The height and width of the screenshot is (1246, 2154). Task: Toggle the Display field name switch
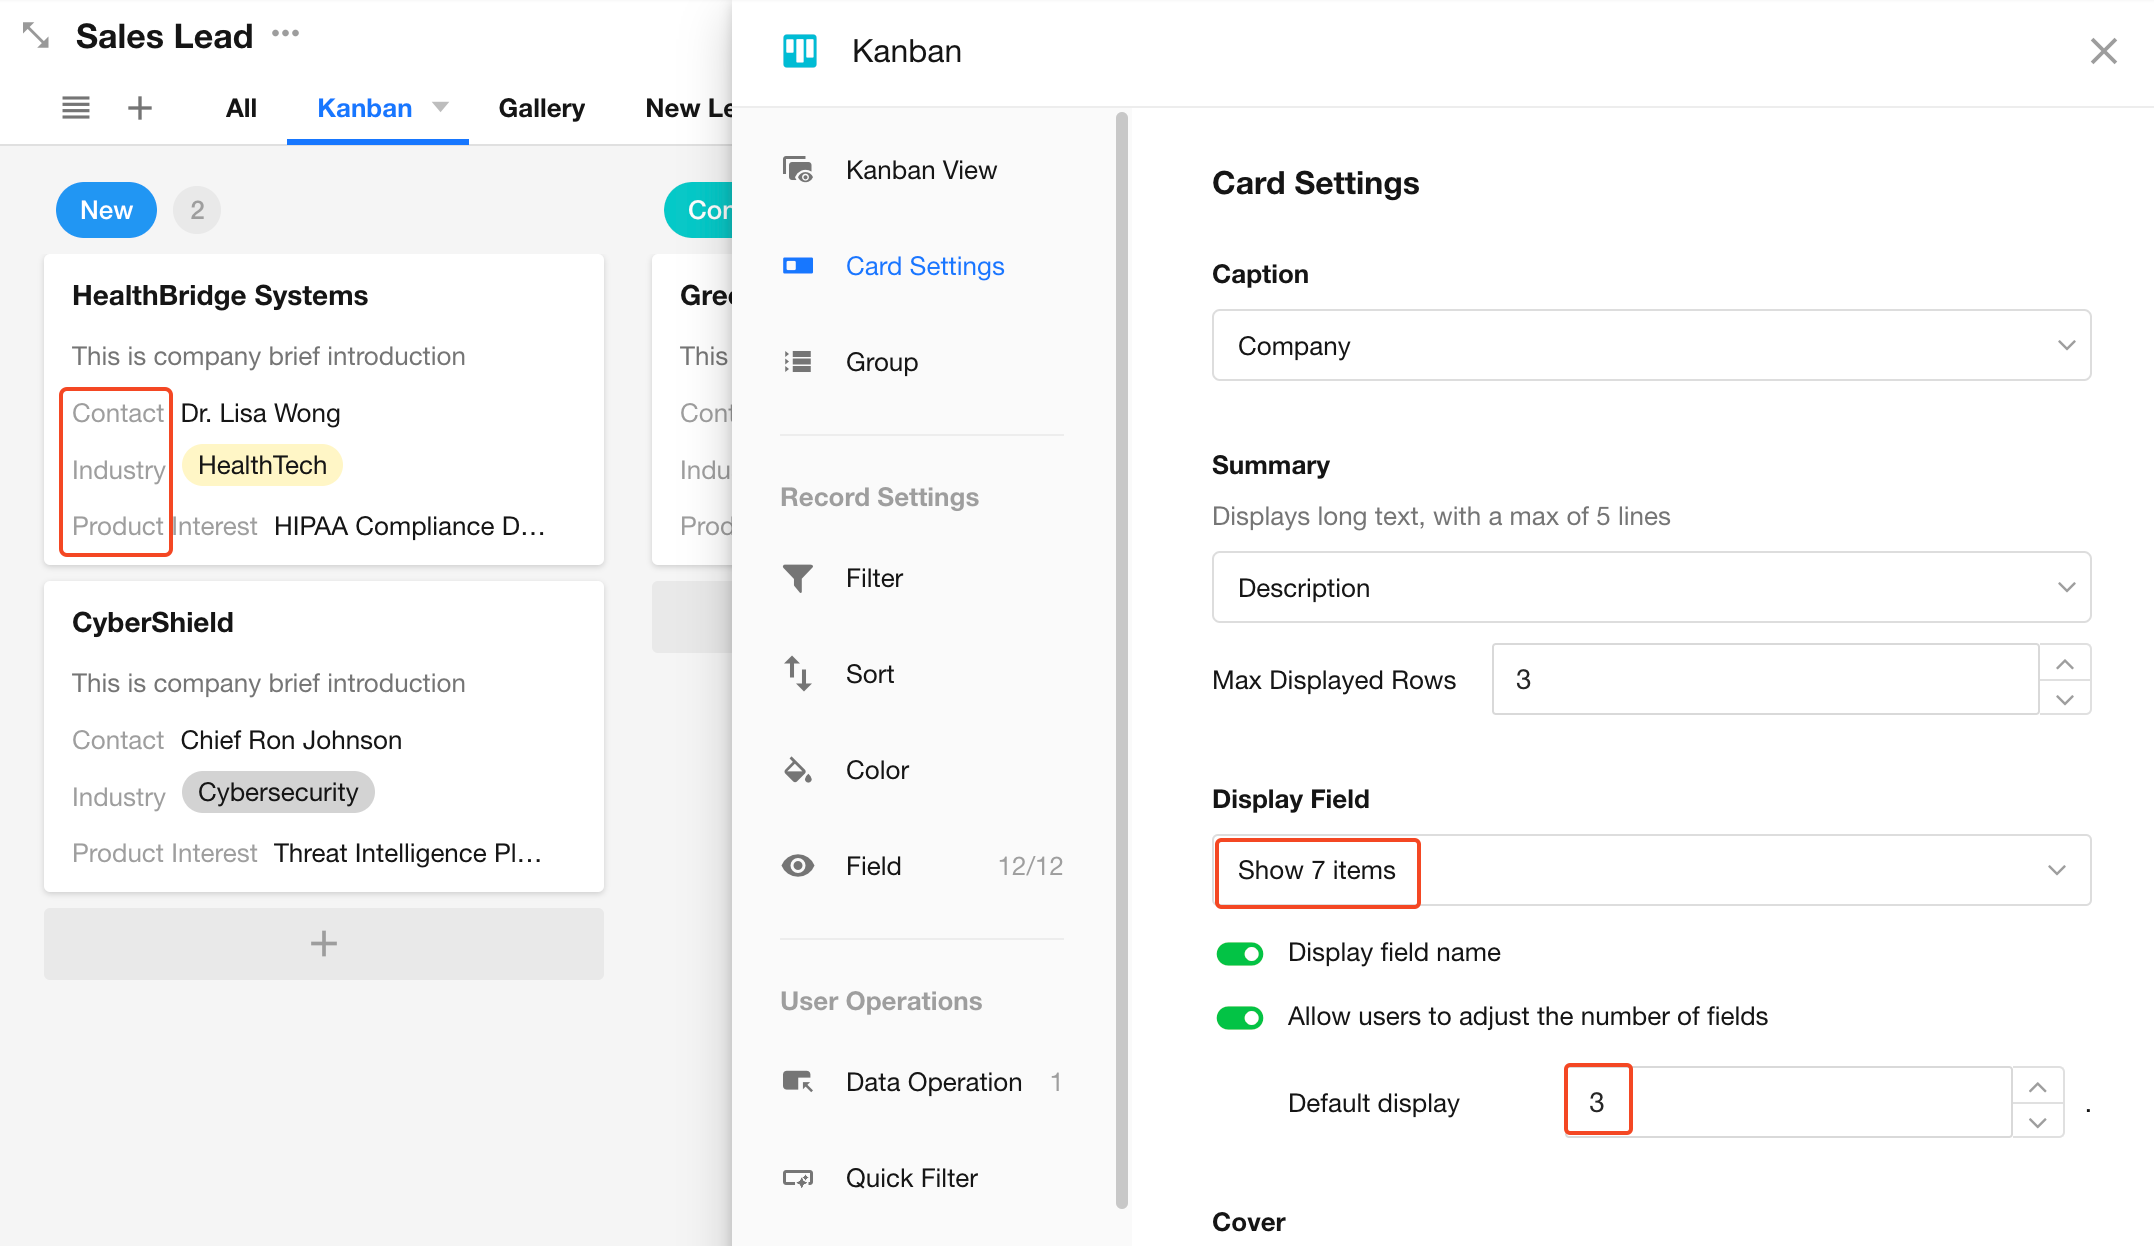pyautogui.click(x=1239, y=953)
